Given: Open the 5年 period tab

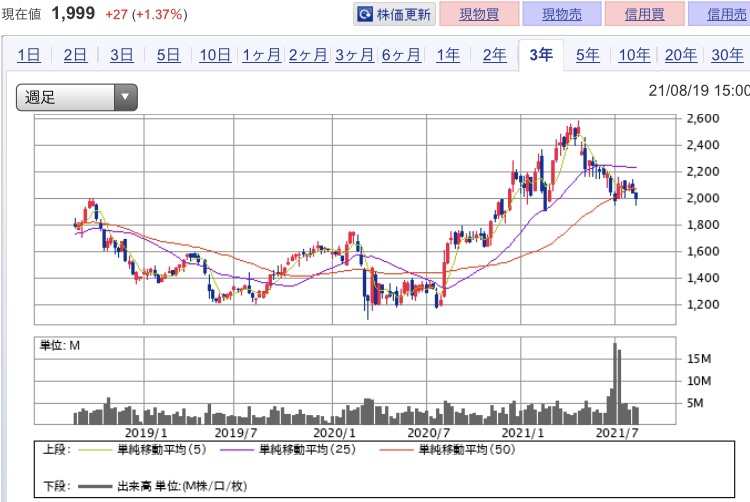Looking at the screenshot, I should [588, 55].
